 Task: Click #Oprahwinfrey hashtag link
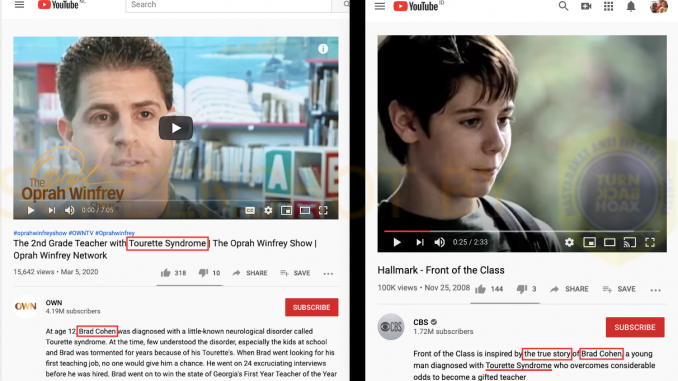pyautogui.click(x=115, y=233)
